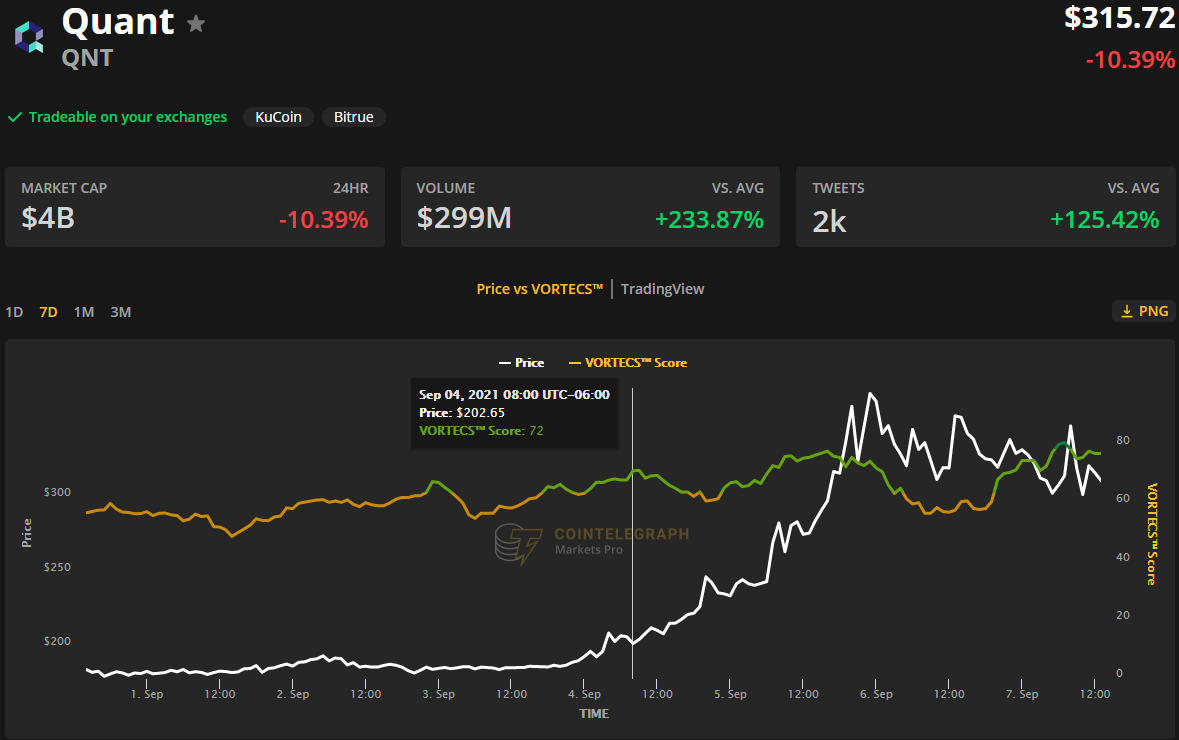The width and height of the screenshot is (1179, 740).
Task: Click the green tradeable checkmark icon
Action: [15, 117]
